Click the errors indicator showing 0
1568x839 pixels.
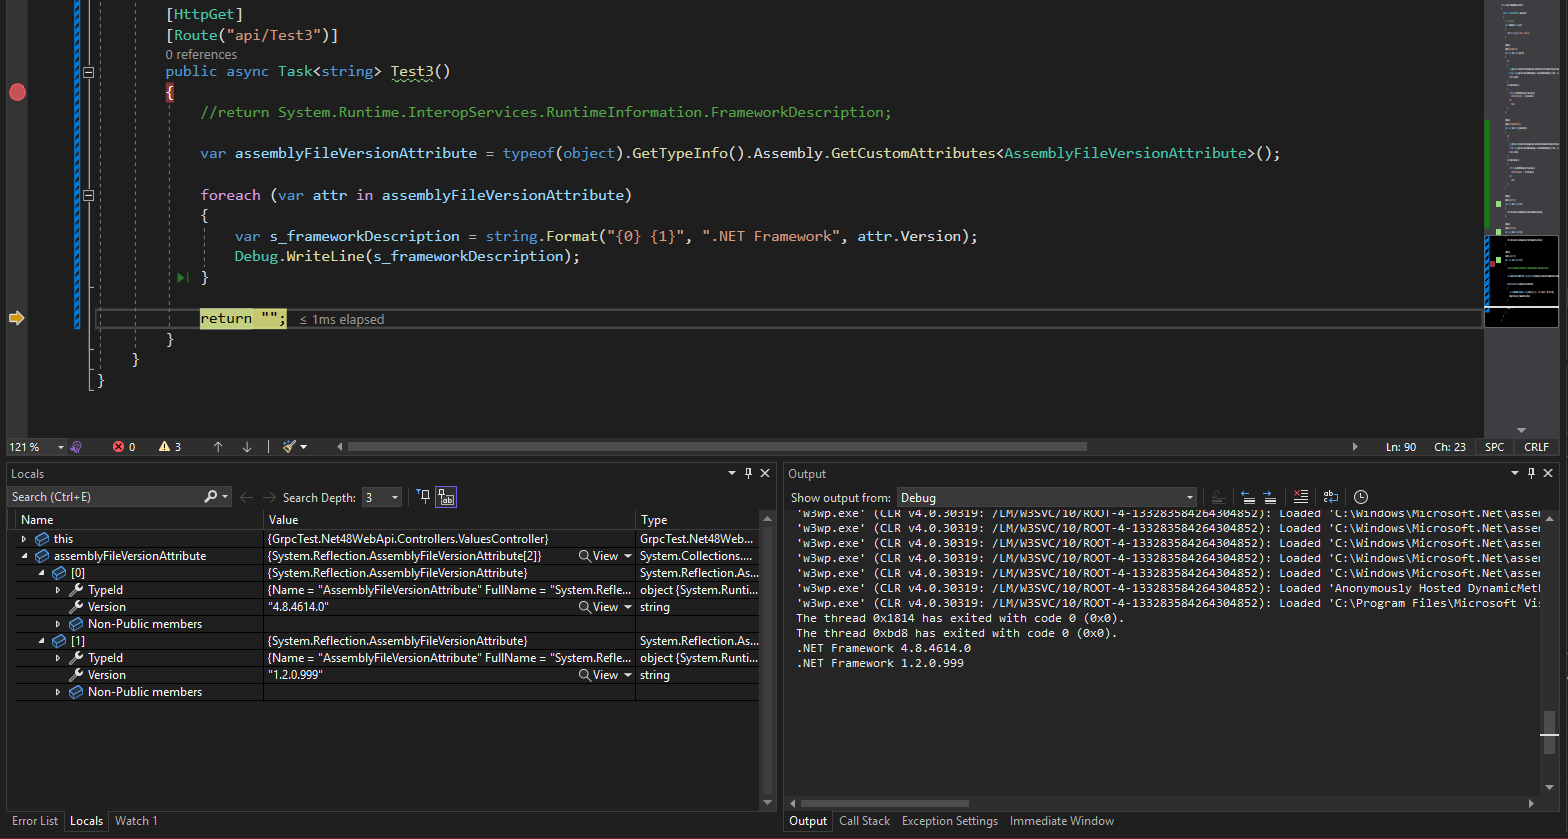tap(124, 447)
